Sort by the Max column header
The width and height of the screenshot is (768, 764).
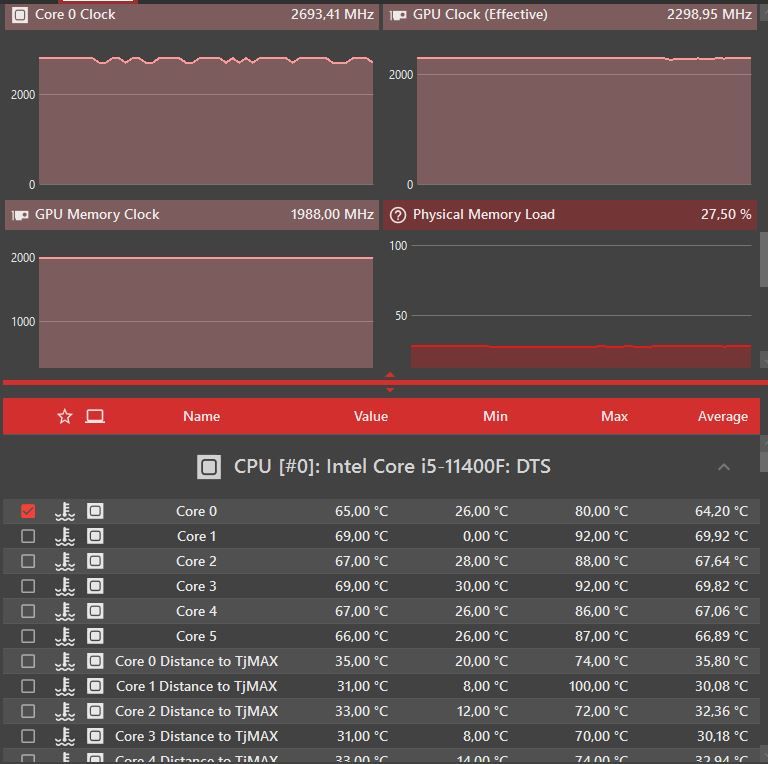[614, 416]
